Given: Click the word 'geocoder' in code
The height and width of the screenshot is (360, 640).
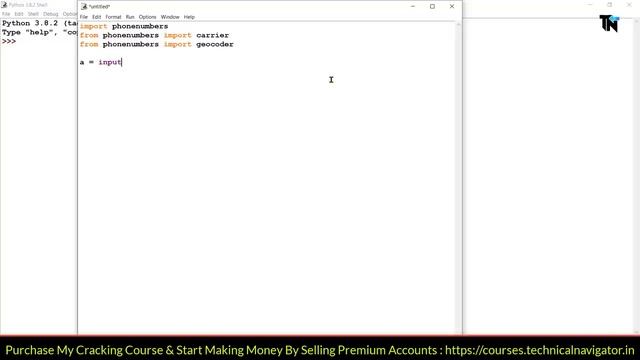Looking at the screenshot, I should (215, 44).
